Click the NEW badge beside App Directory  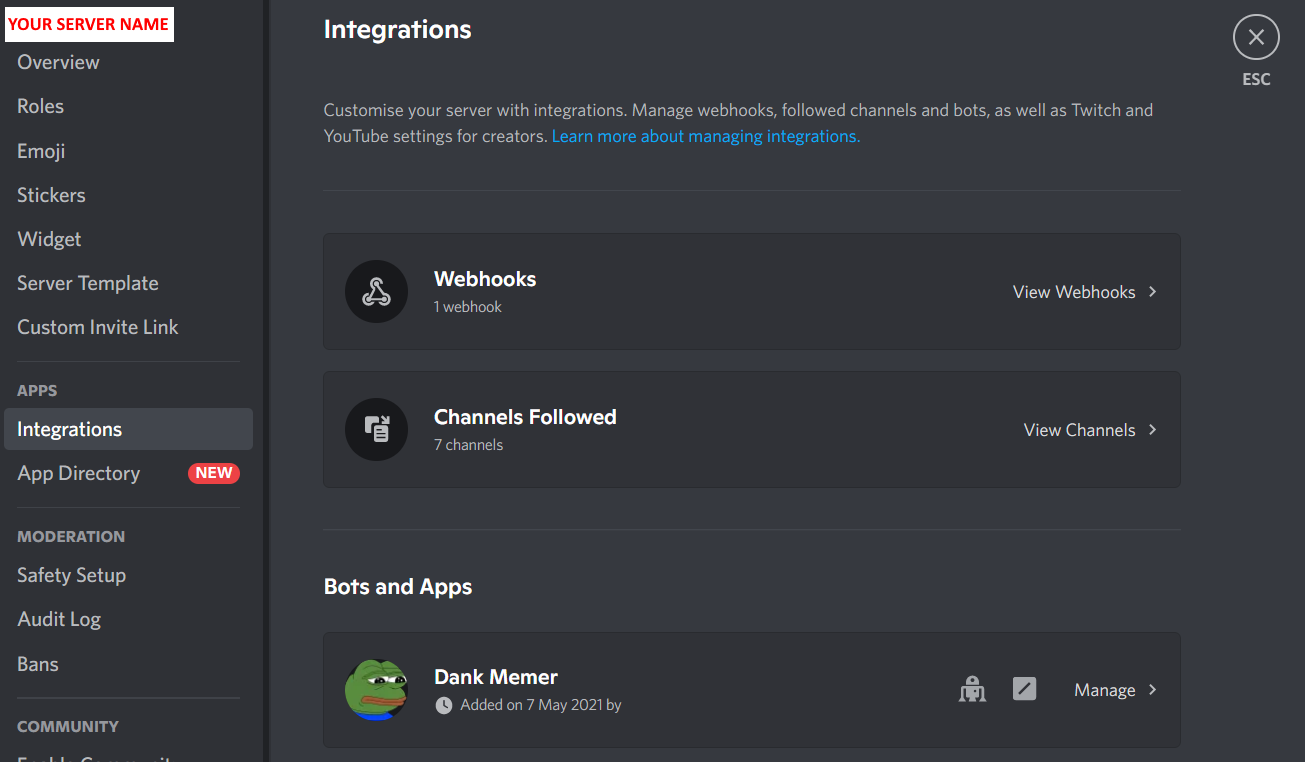(x=213, y=473)
